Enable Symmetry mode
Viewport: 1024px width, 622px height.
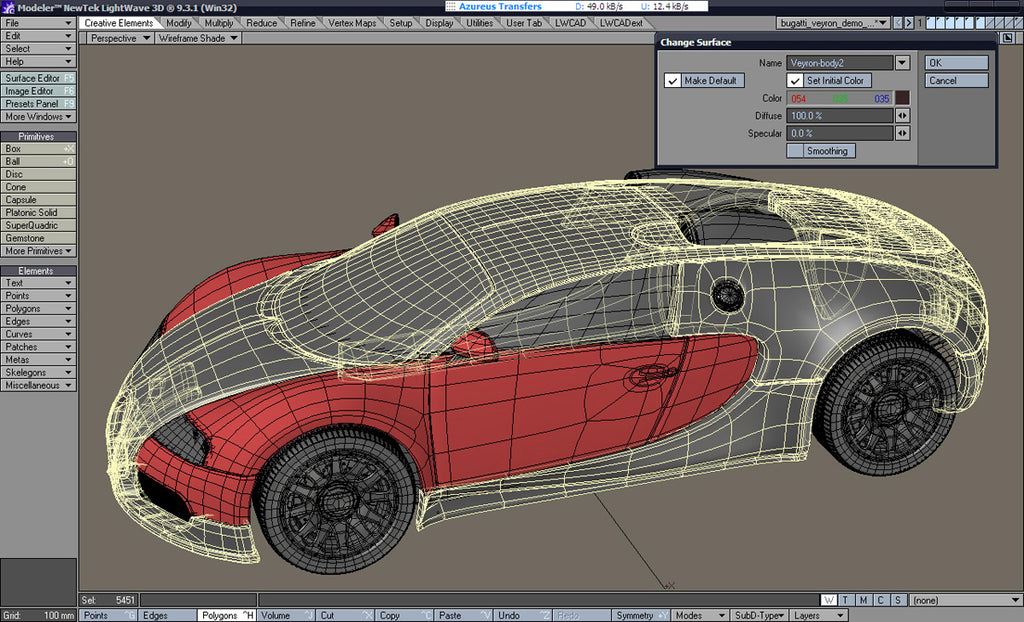tap(638, 614)
